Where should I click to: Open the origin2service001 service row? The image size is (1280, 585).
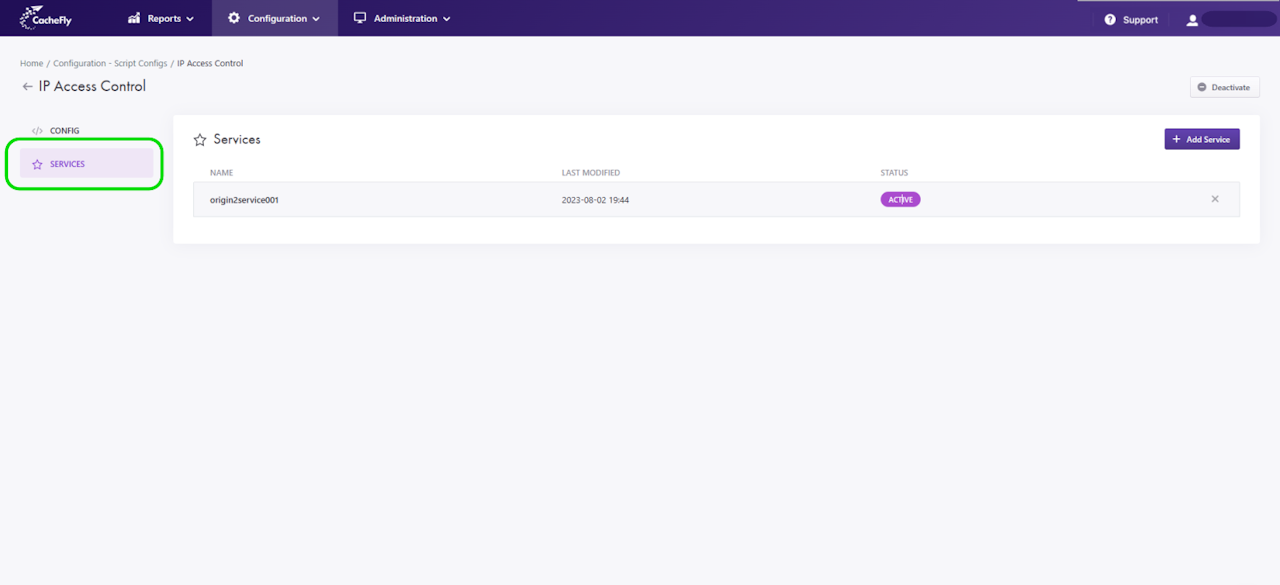(716, 199)
